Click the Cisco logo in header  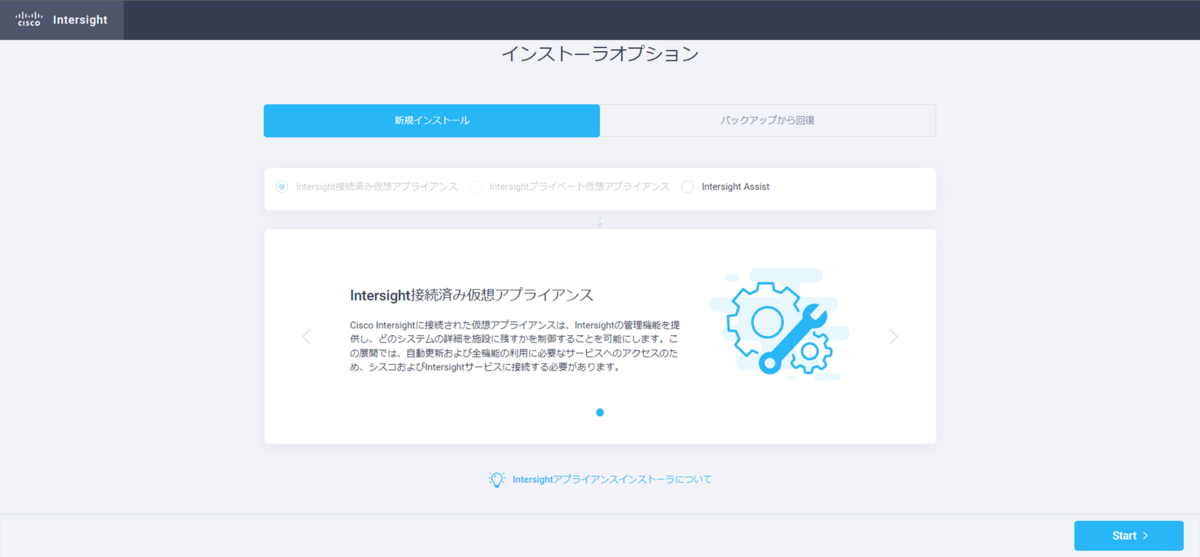click(29, 19)
